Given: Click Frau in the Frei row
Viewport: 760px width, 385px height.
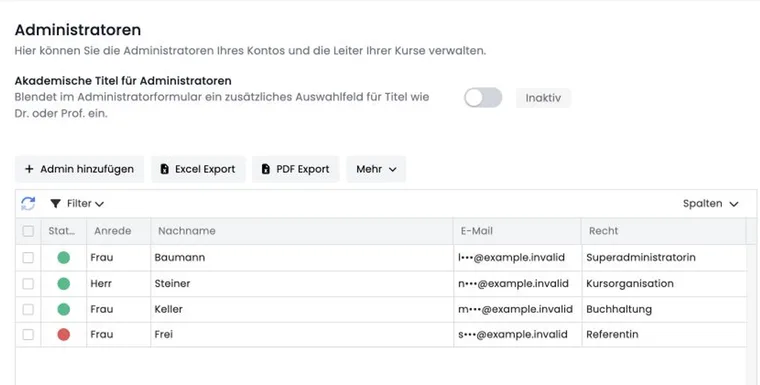Looking at the screenshot, I should coord(102,335).
